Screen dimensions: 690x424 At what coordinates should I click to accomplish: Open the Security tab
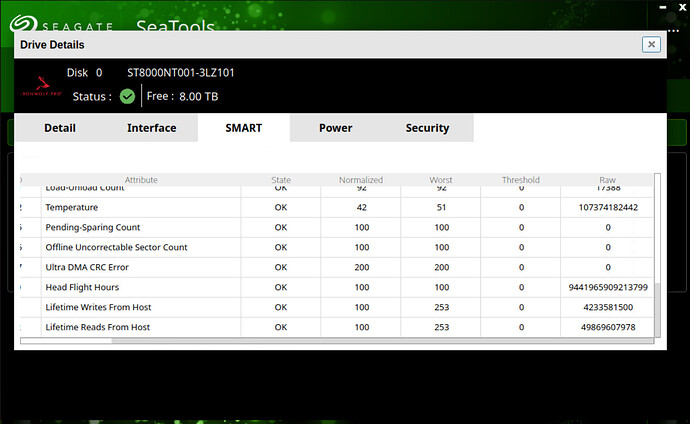pos(427,128)
